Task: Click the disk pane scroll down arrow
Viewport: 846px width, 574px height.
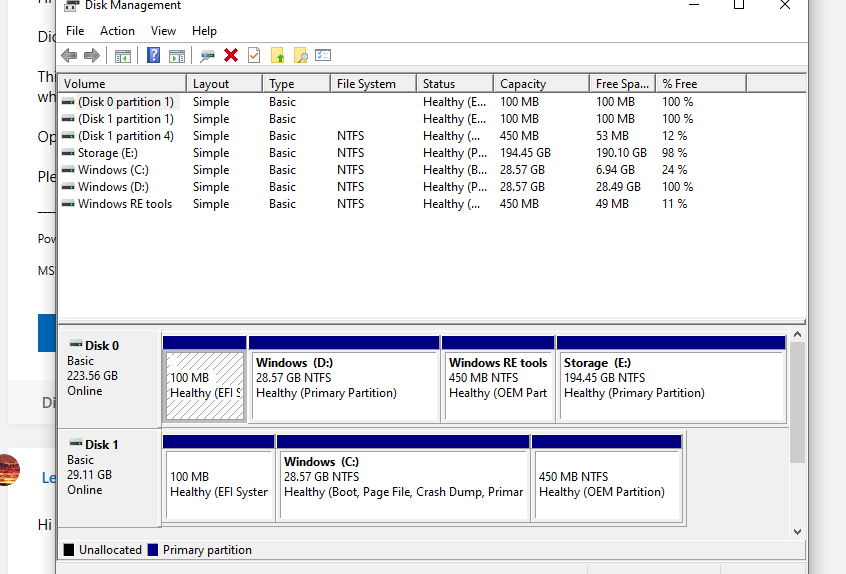Action: (x=797, y=532)
